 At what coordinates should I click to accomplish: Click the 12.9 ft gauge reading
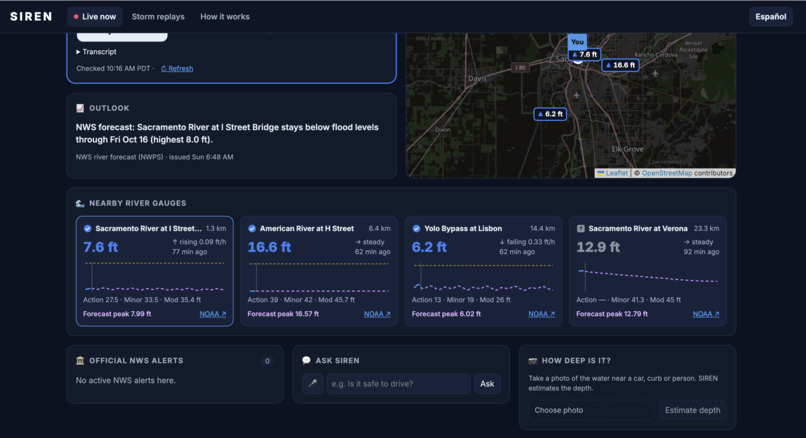tap(598, 247)
